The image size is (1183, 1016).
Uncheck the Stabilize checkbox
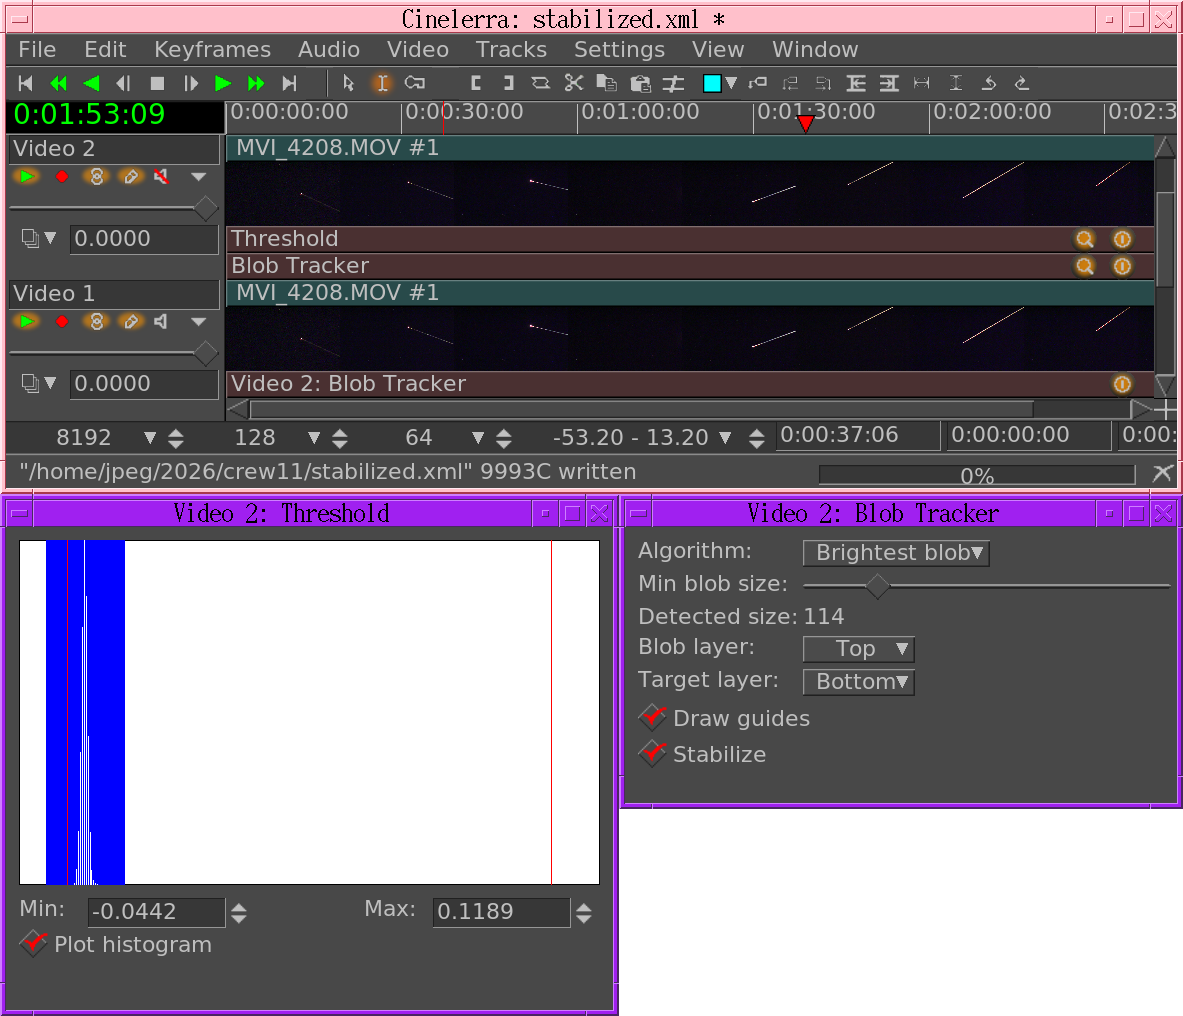pos(653,753)
